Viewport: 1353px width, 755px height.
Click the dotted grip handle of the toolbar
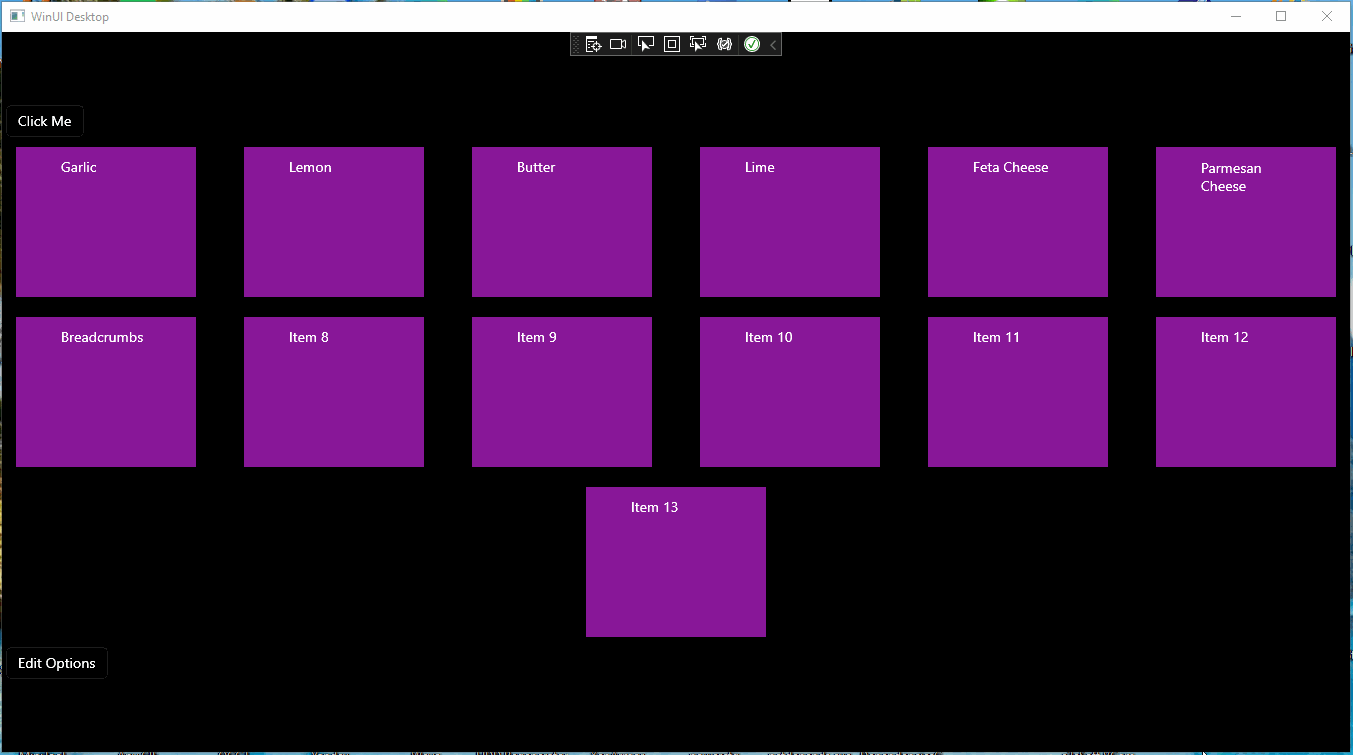point(575,44)
